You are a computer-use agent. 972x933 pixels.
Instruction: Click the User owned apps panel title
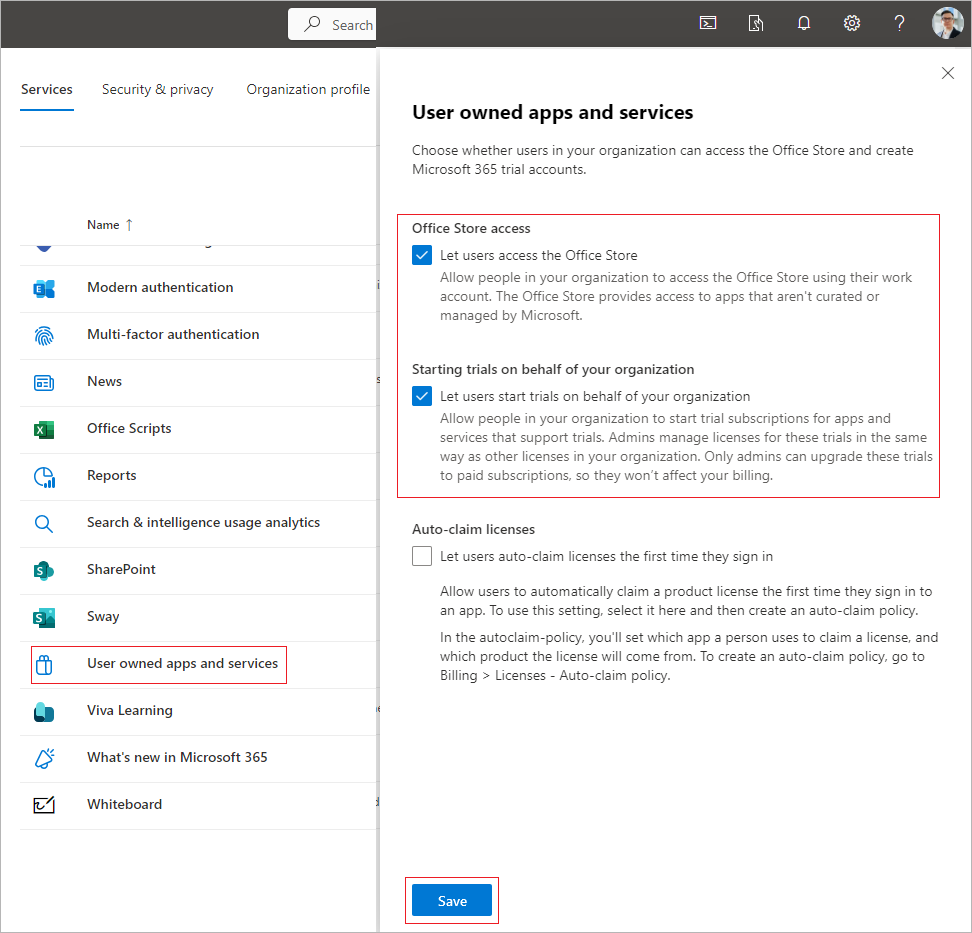[552, 112]
